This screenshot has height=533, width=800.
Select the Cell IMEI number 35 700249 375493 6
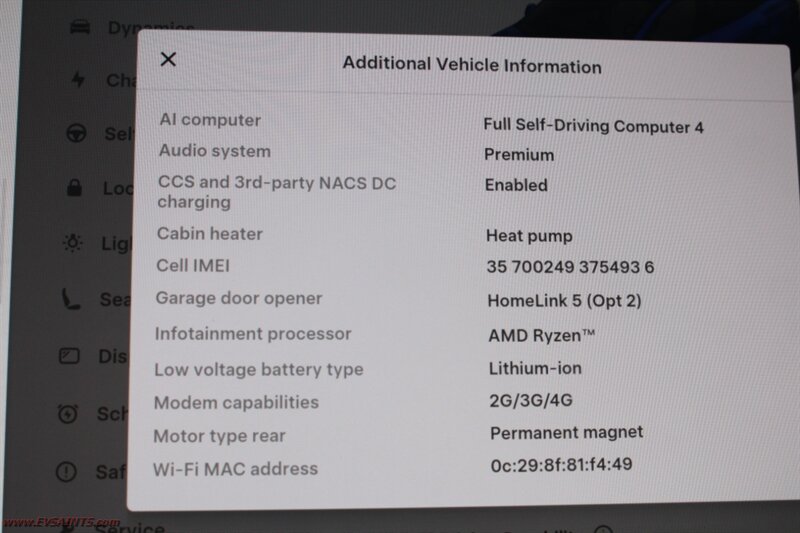click(x=570, y=267)
